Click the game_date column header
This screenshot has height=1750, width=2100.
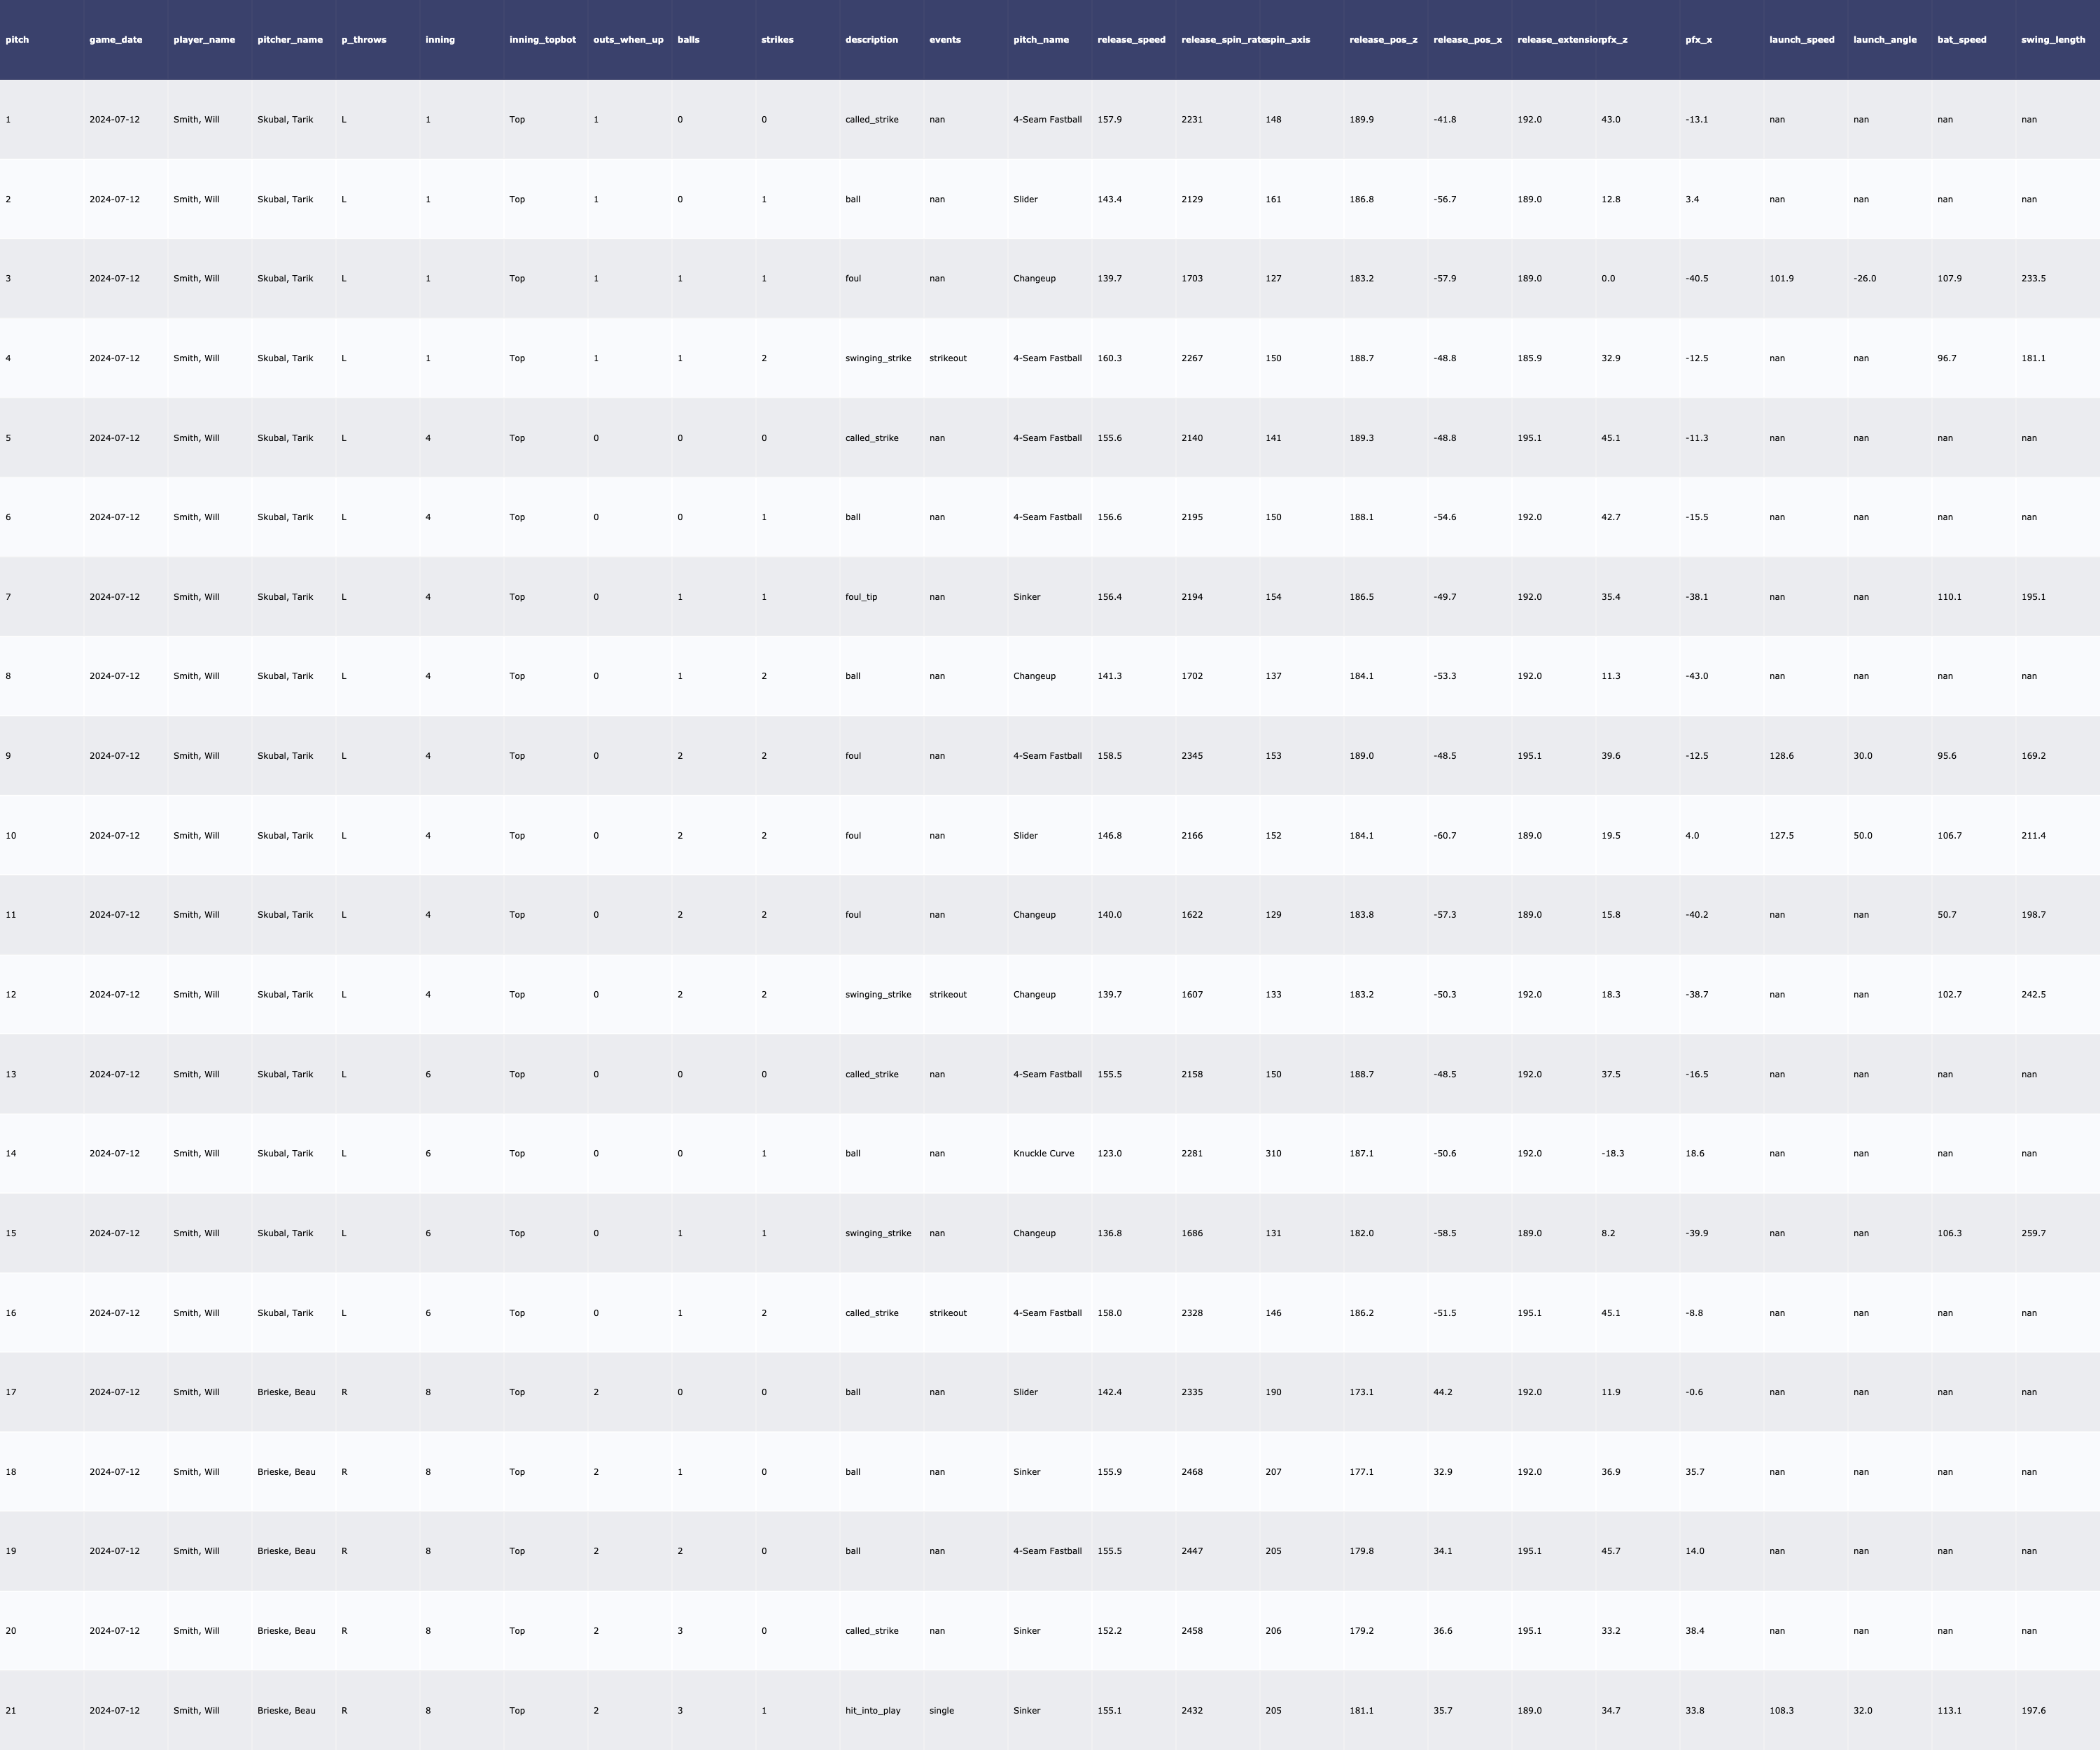(115, 40)
